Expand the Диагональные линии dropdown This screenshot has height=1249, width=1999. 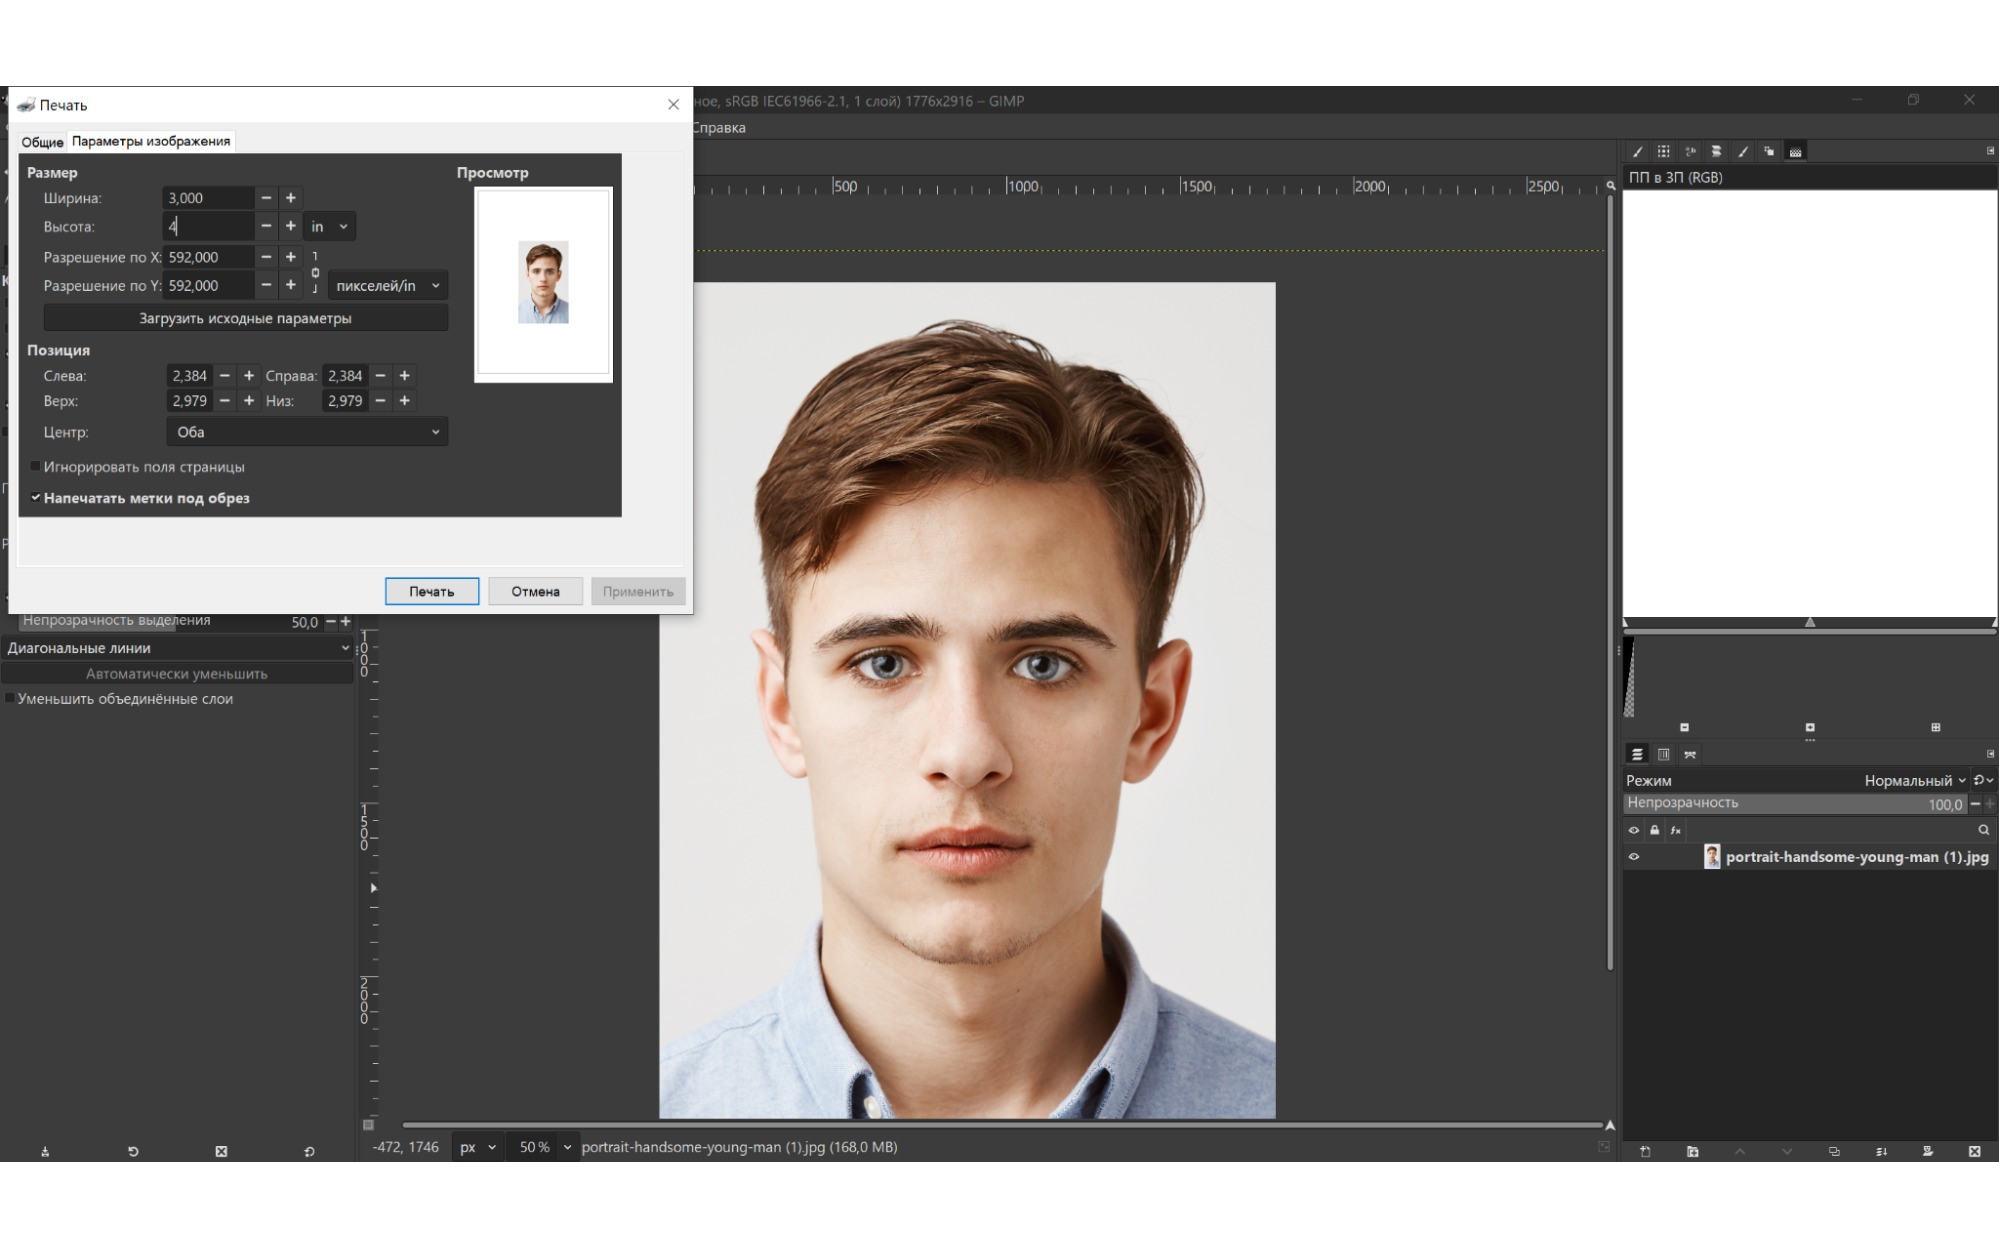coord(177,648)
